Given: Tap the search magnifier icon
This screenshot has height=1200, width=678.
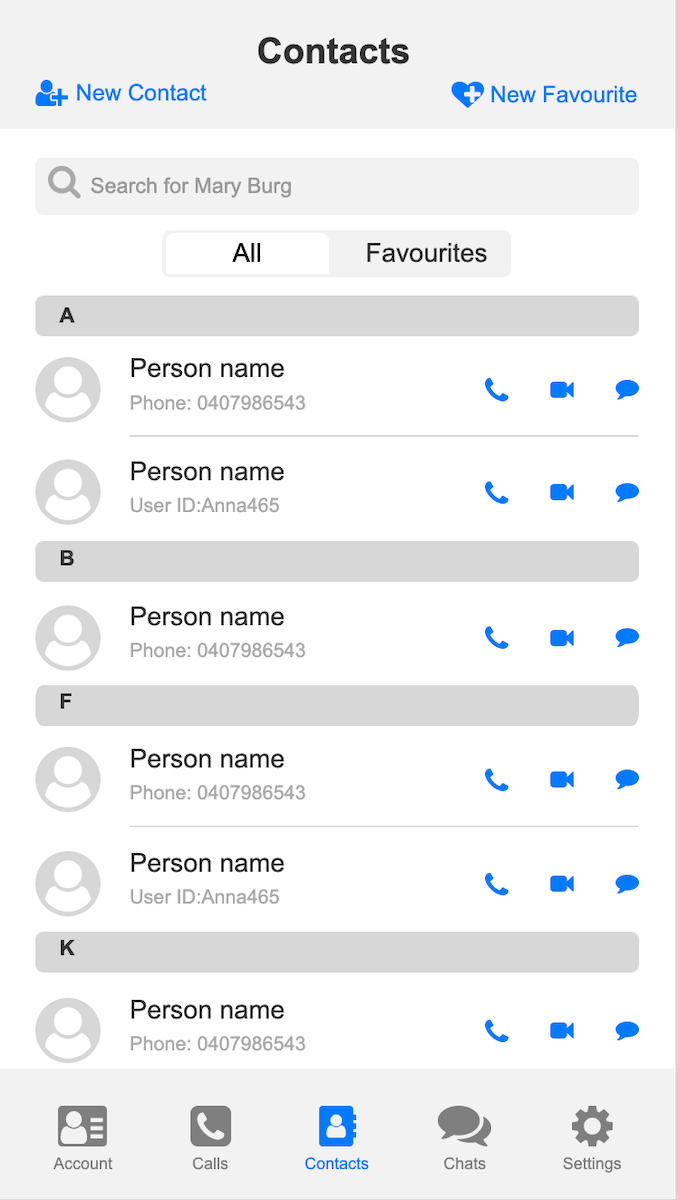Looking at the screenshot, I should click(x=64, y=182).
